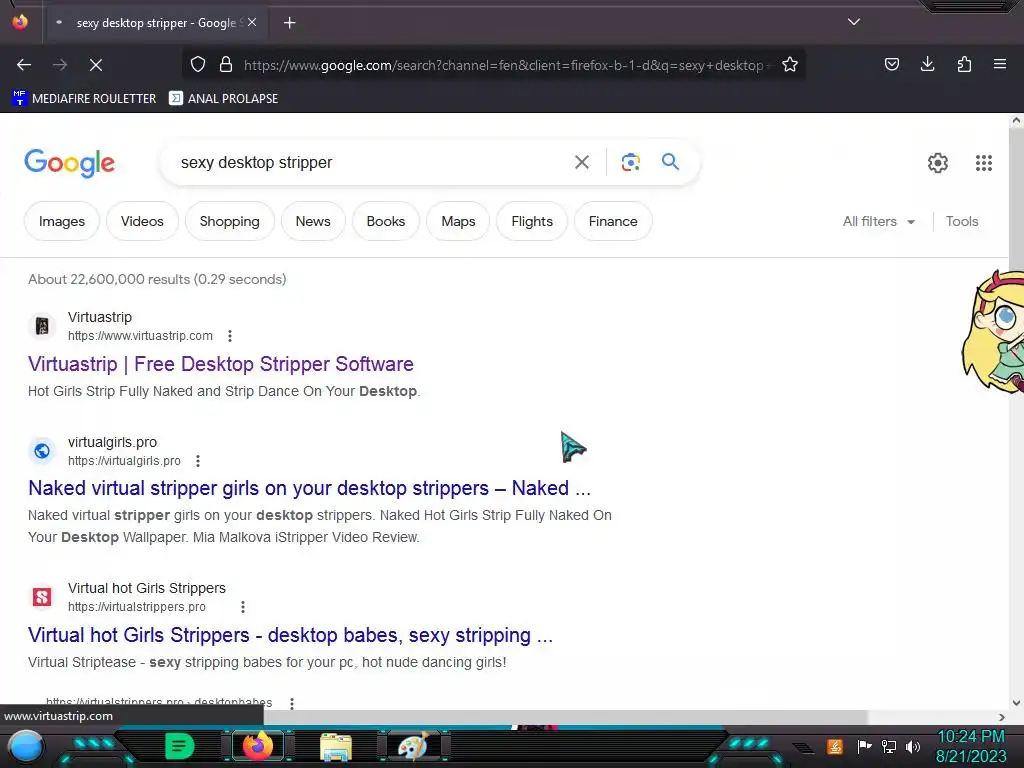1024x768 pixels.
Task: Select the News filter chip
Action: [x=313, y=221]
